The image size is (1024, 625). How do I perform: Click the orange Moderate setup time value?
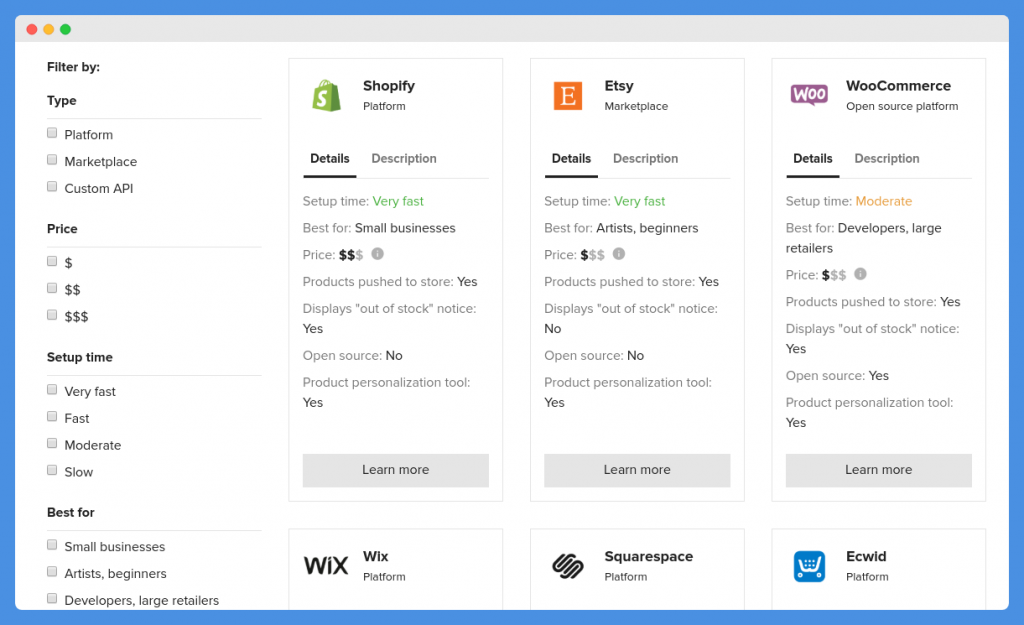(884, 201)
